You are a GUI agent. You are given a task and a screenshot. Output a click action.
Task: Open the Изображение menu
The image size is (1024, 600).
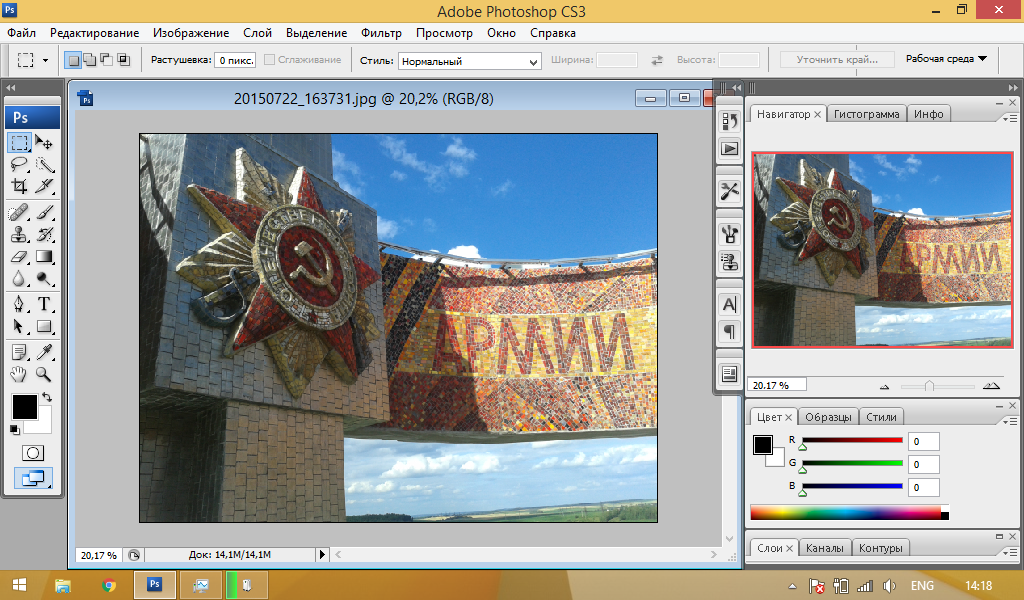click(x=191, y=33)
